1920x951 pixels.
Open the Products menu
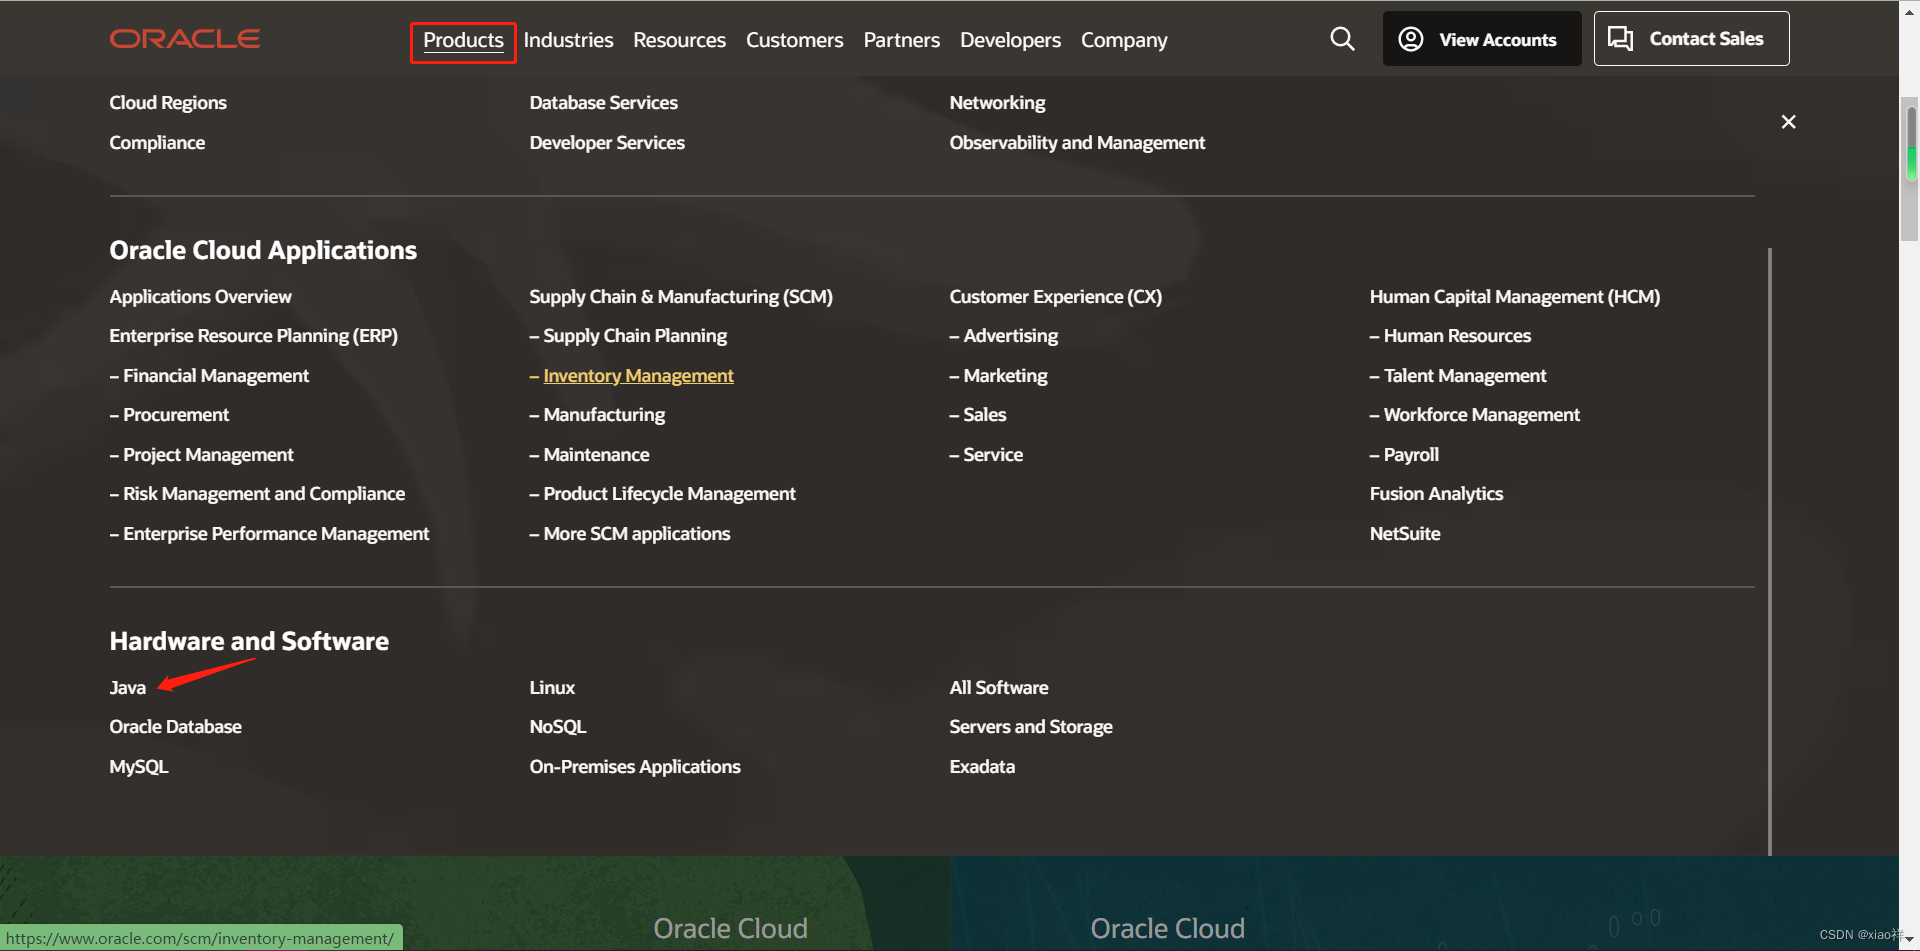tap(463, 41)
